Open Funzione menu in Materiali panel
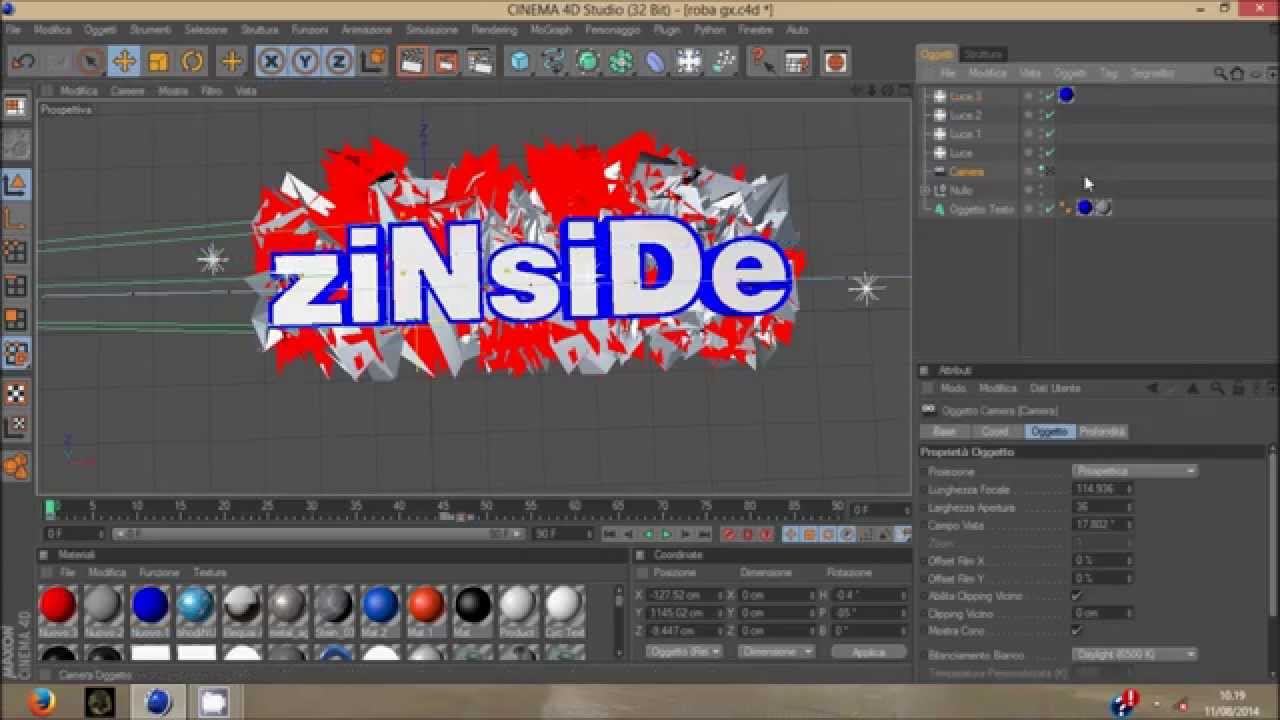Screen dimensions: 1280x720 click(159, 573)
